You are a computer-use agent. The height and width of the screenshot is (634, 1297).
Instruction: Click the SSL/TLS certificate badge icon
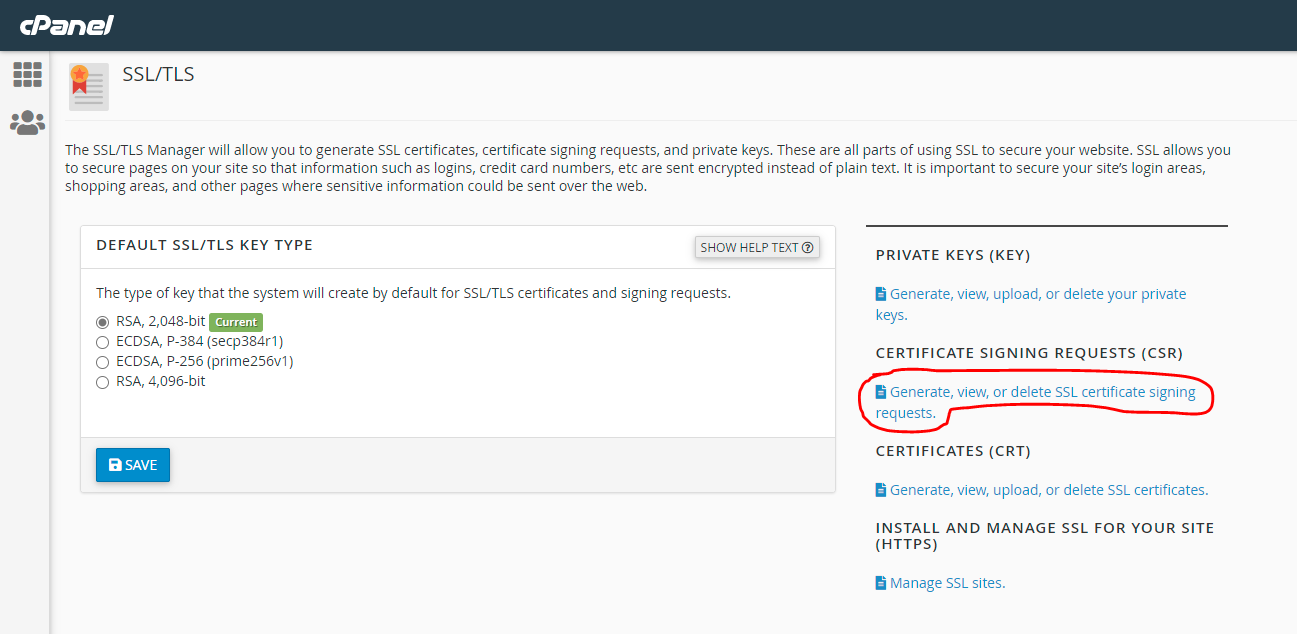pyautogui.click(x=88, y=87)
